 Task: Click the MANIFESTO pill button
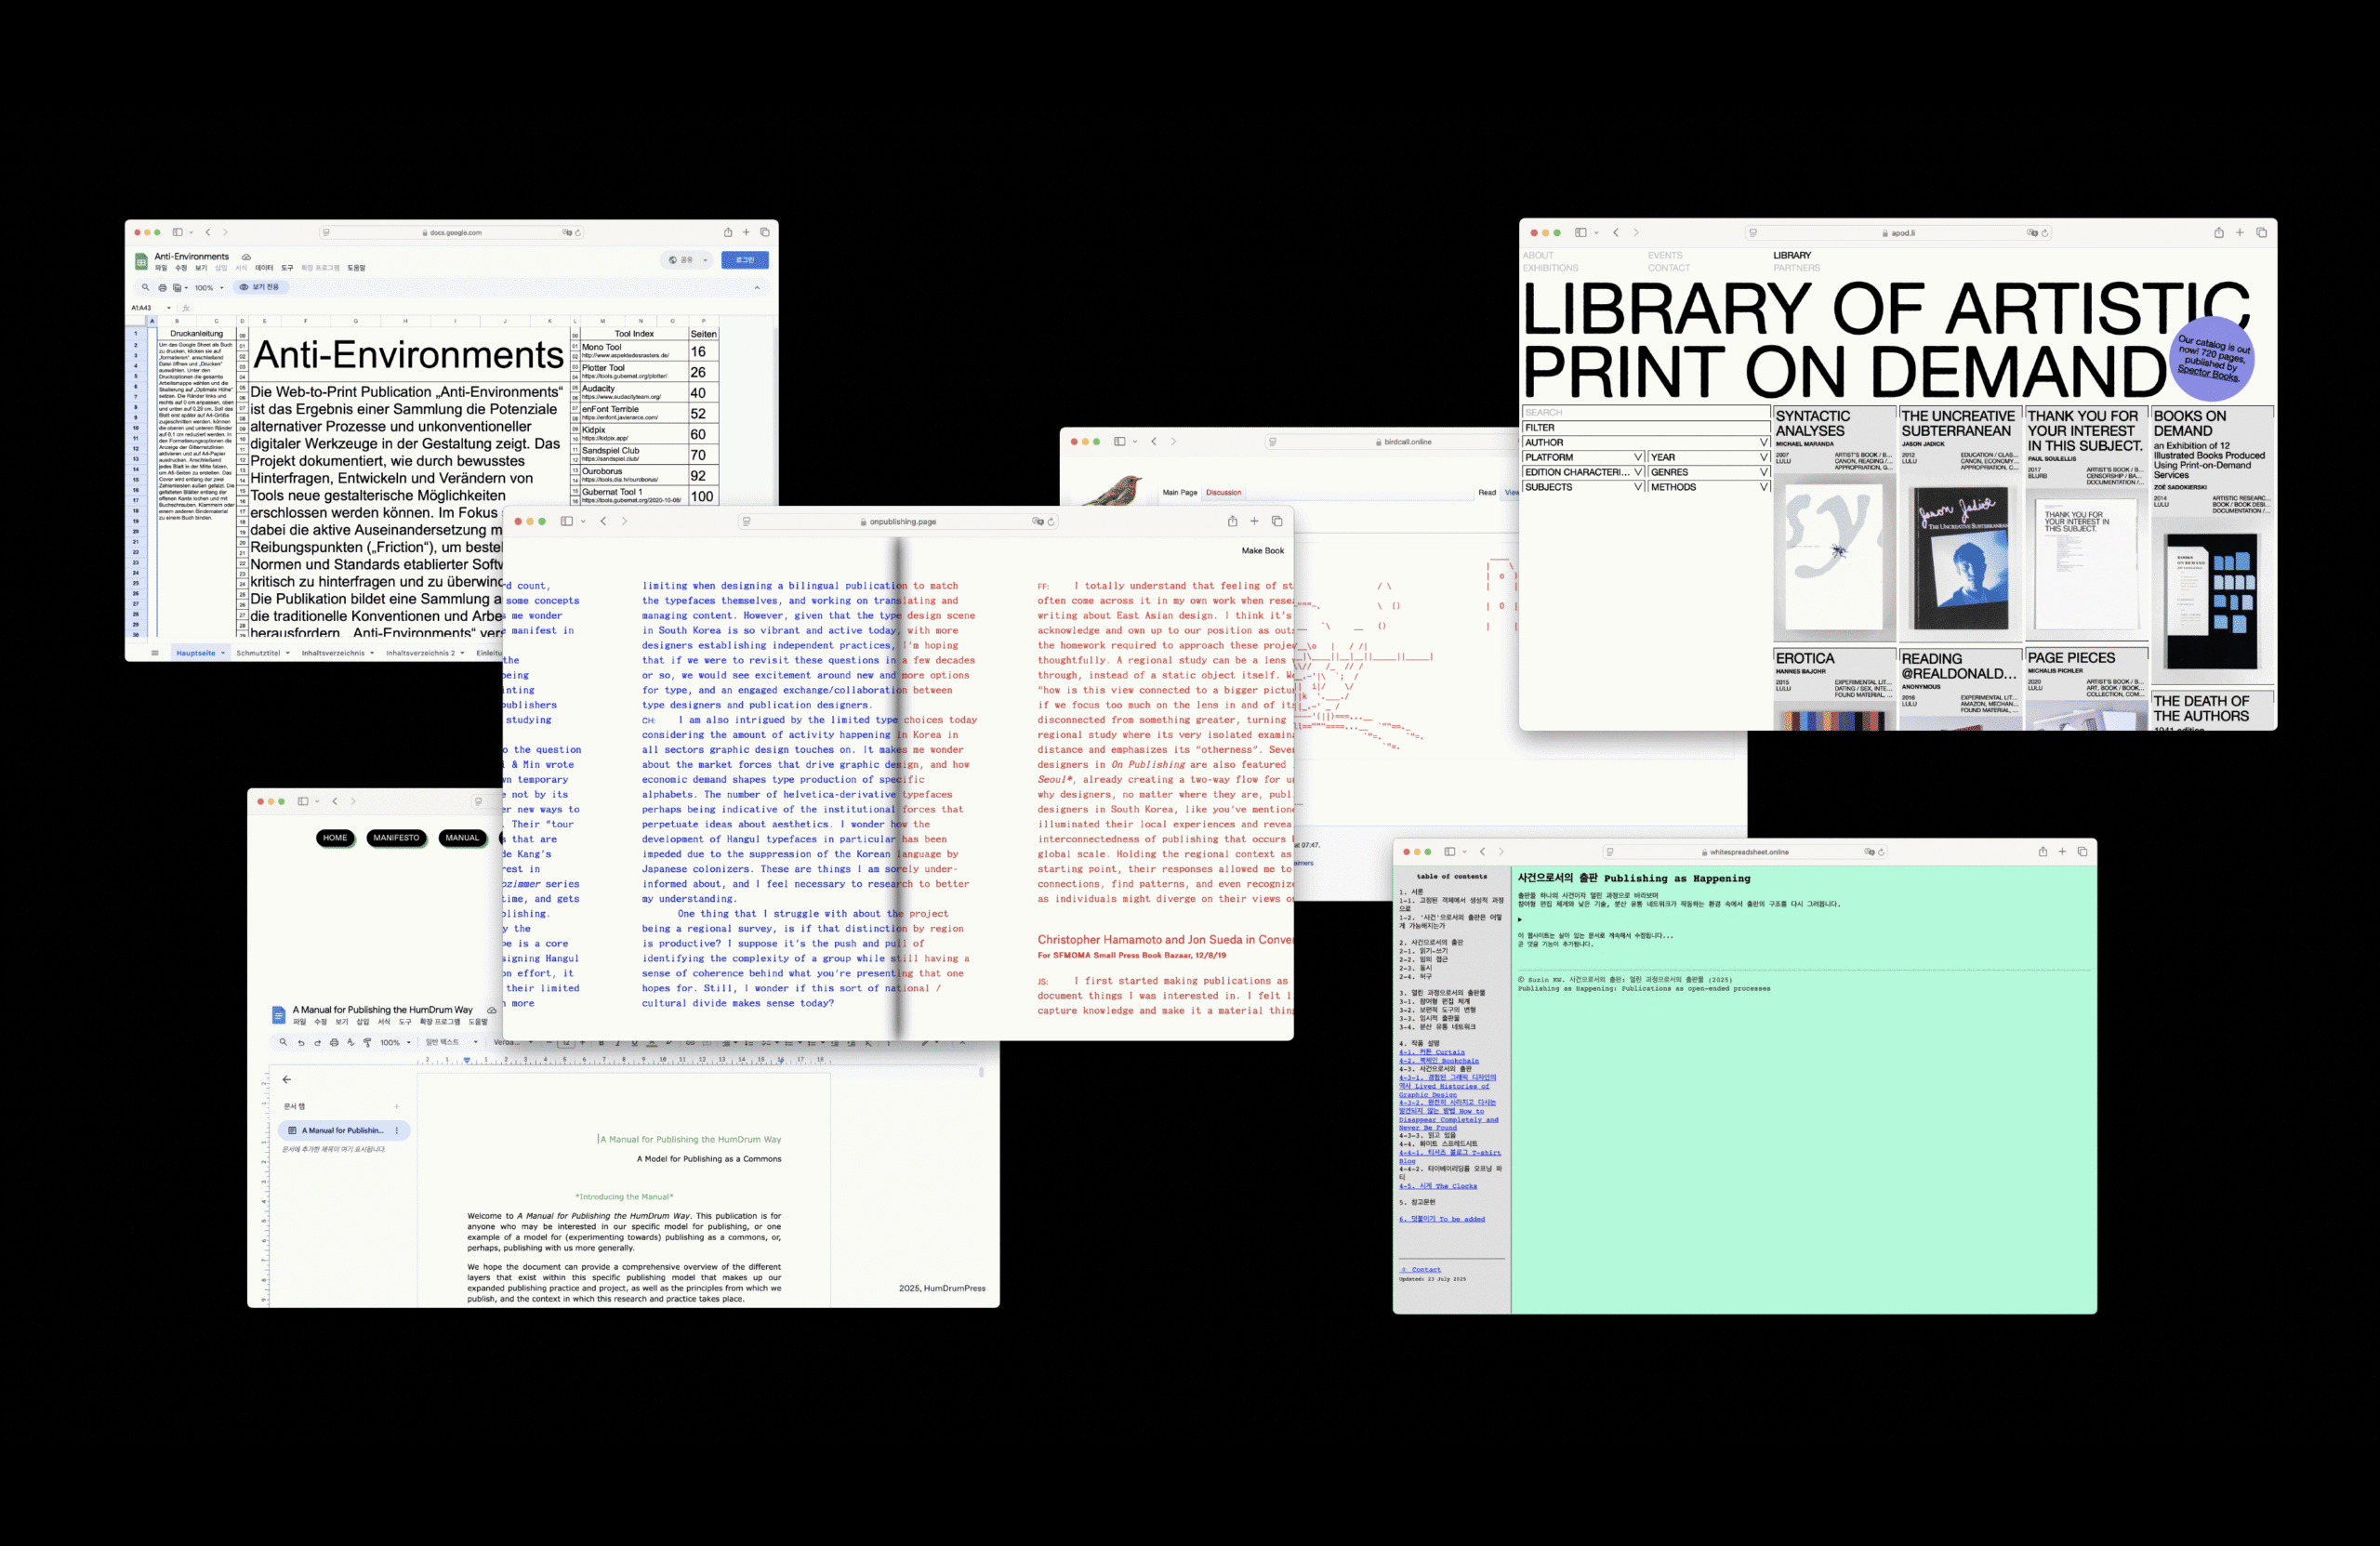pyautogui.click(x=396, y=838)
